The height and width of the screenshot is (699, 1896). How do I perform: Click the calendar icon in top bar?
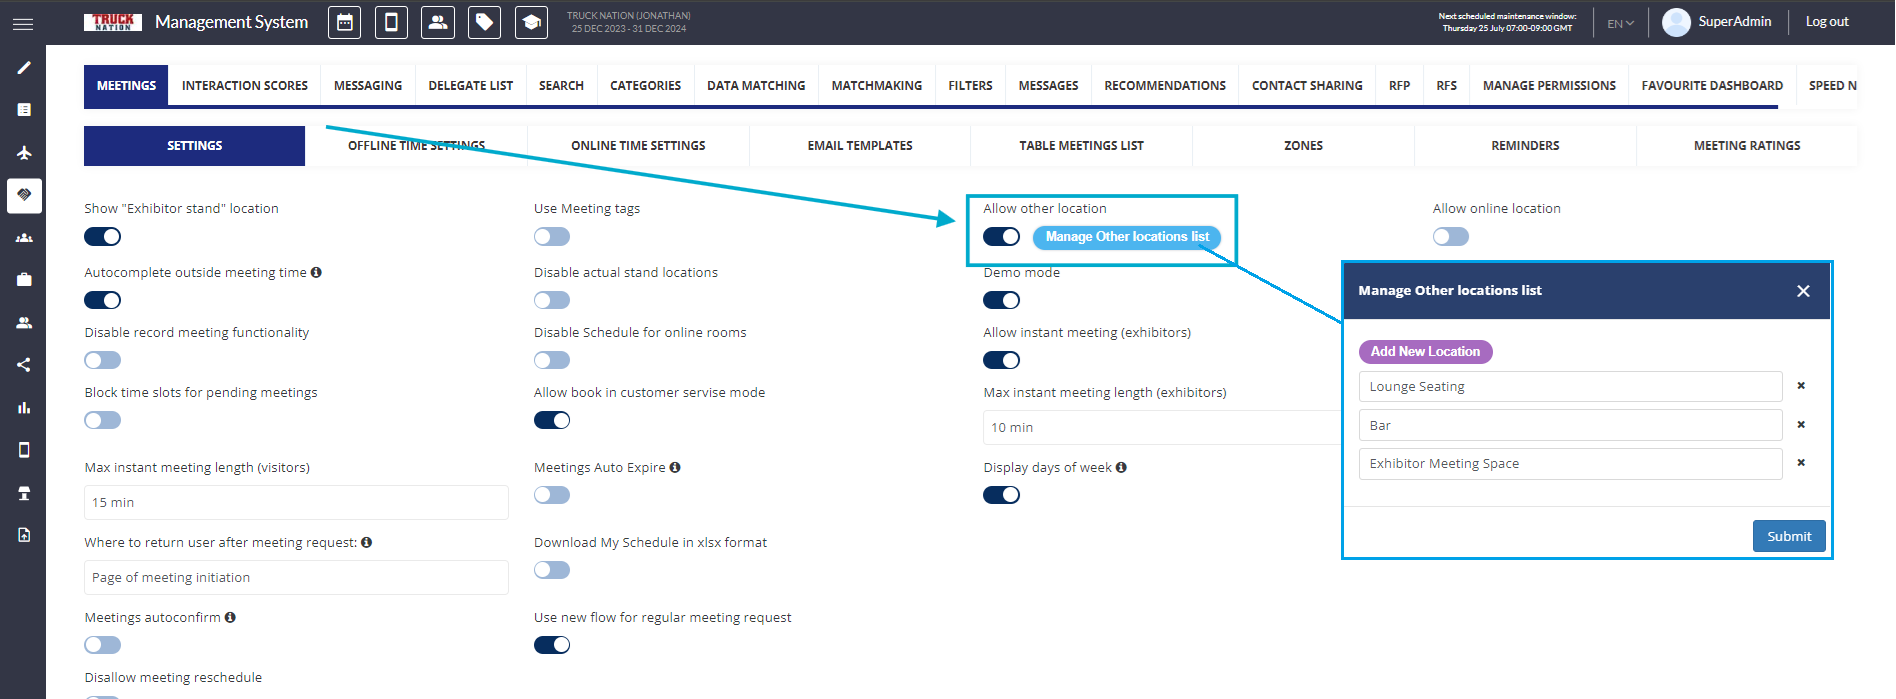point(345,22)
